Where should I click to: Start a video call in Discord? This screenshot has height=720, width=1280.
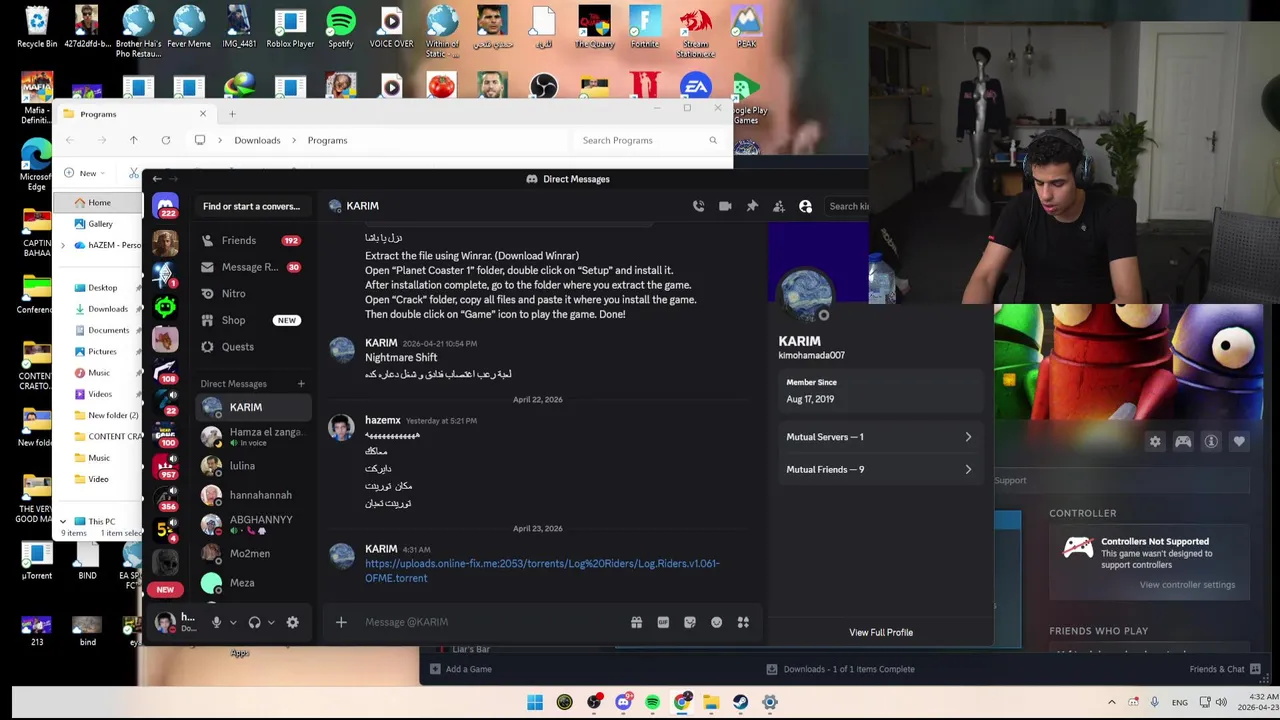click(725, 206)
